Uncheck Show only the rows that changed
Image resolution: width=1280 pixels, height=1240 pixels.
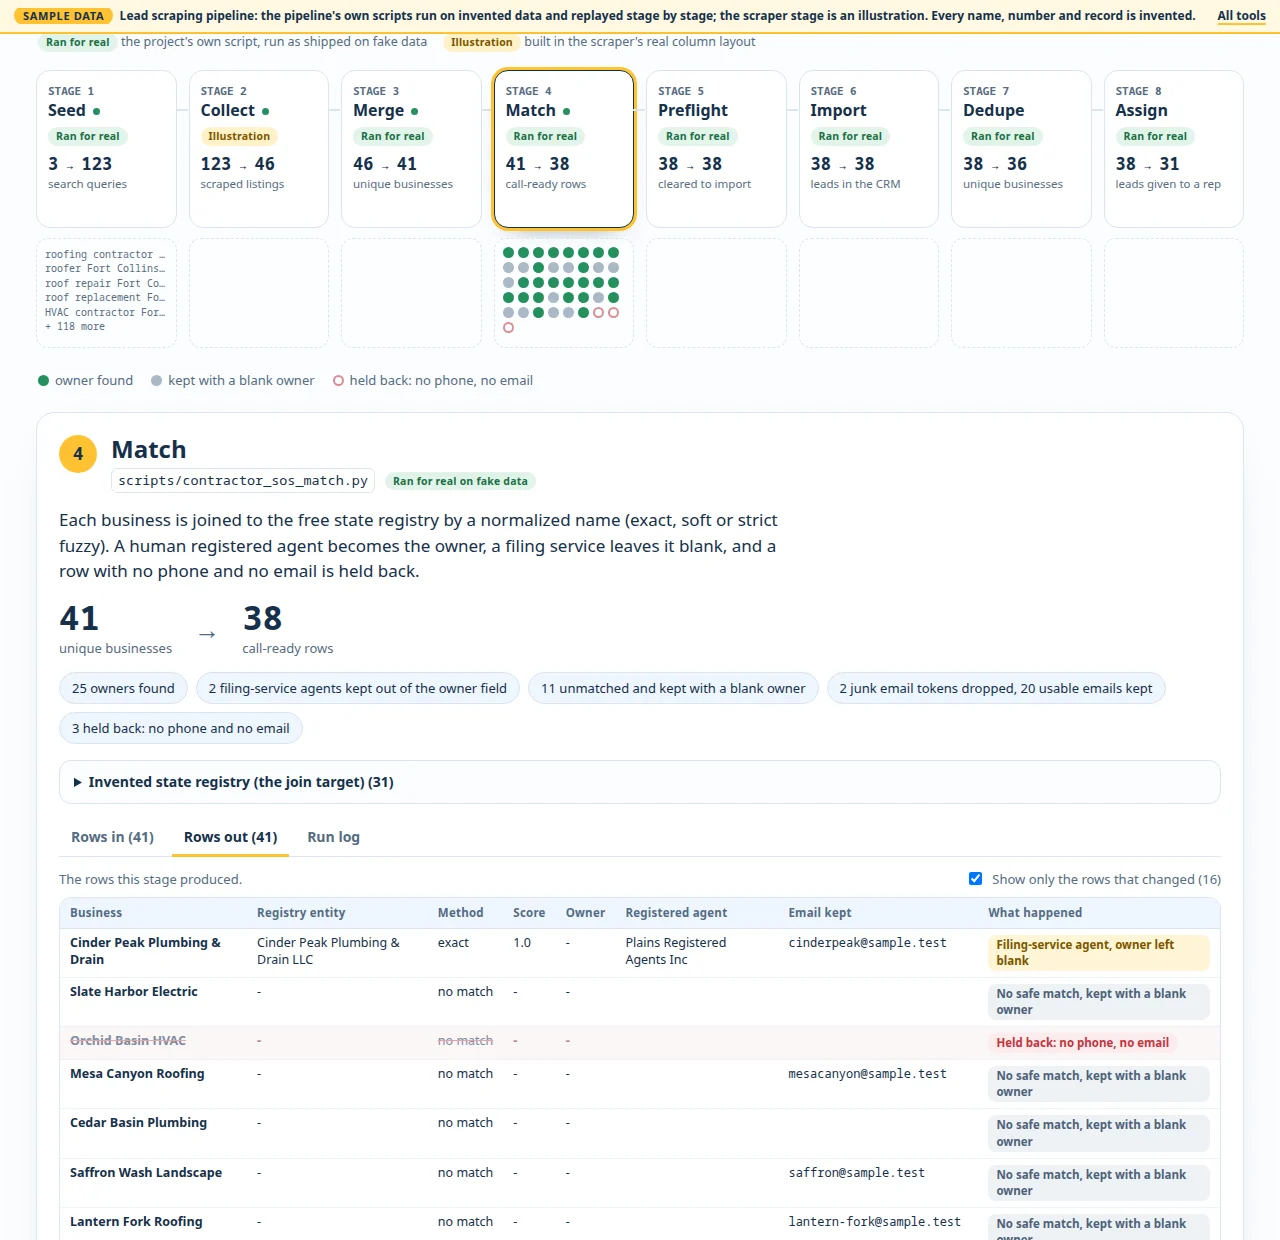975,879
